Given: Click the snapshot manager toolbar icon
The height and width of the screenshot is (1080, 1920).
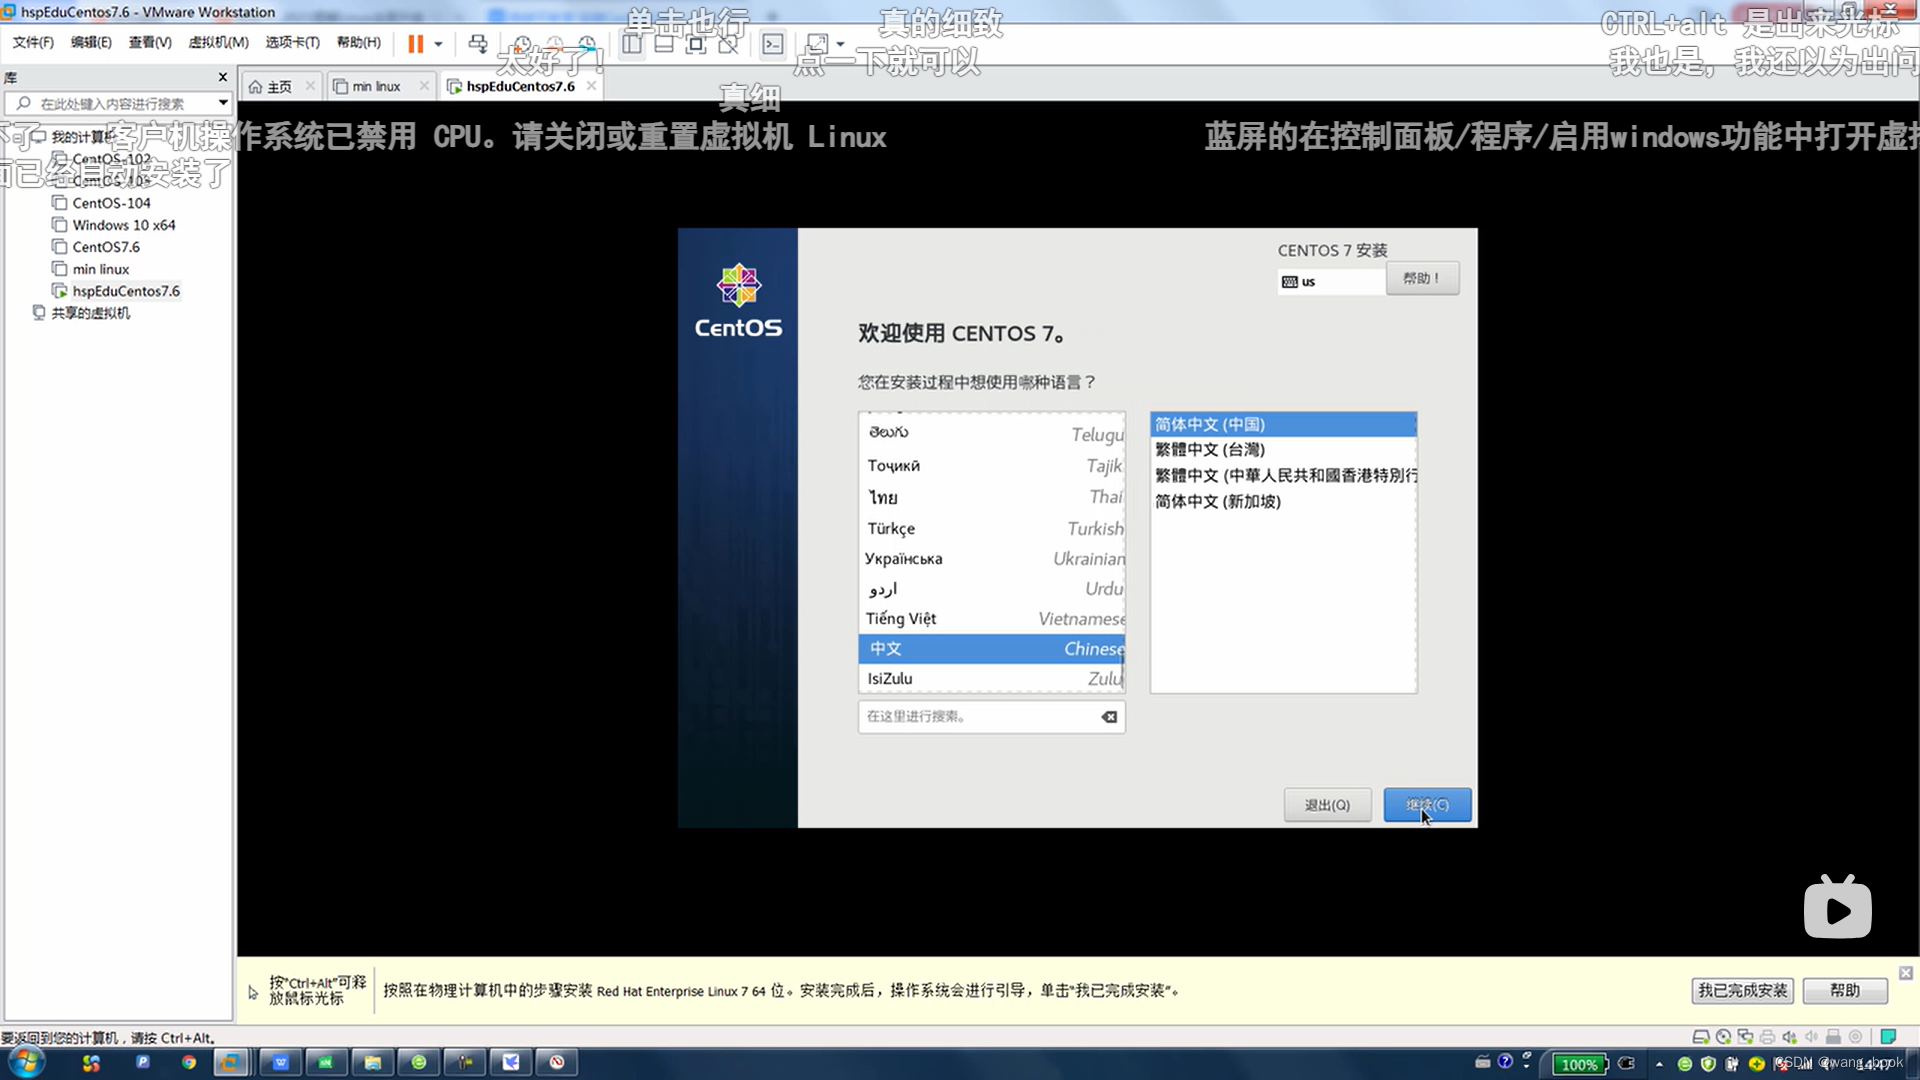Looking at the screenshot, I should click(587, 44).
